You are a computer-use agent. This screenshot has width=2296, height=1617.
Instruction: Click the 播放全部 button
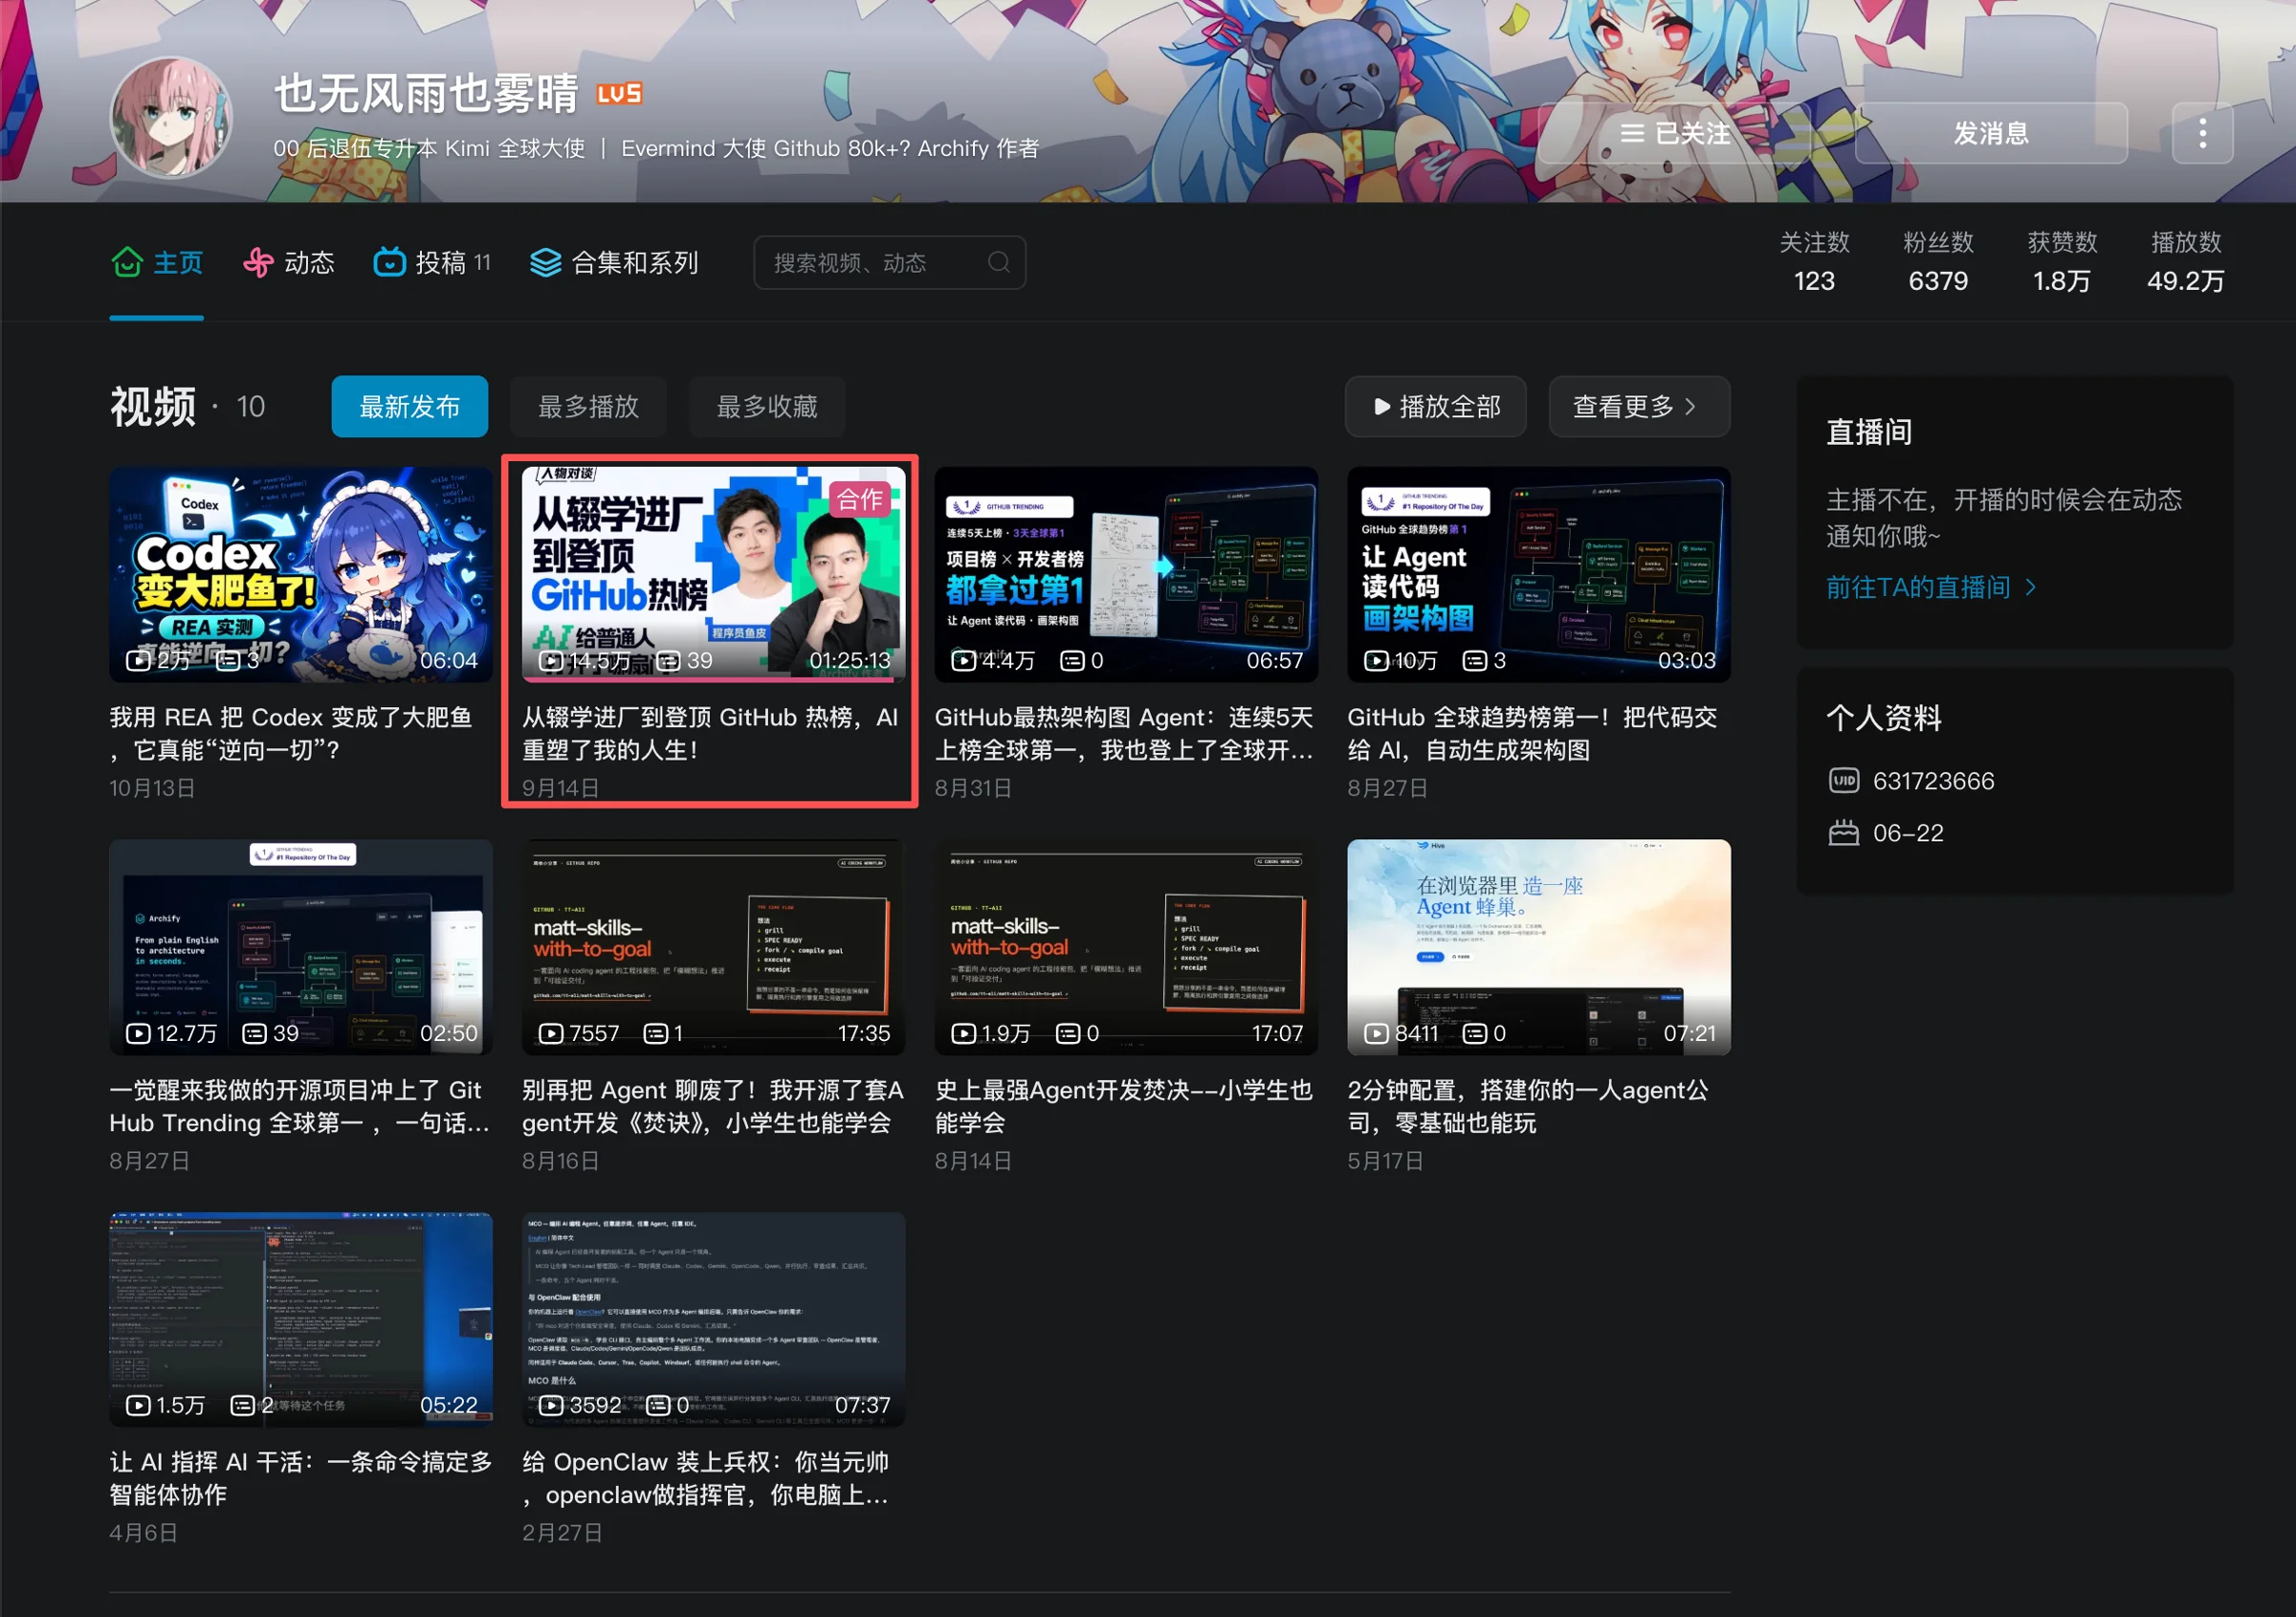[x=1436, y=406]
